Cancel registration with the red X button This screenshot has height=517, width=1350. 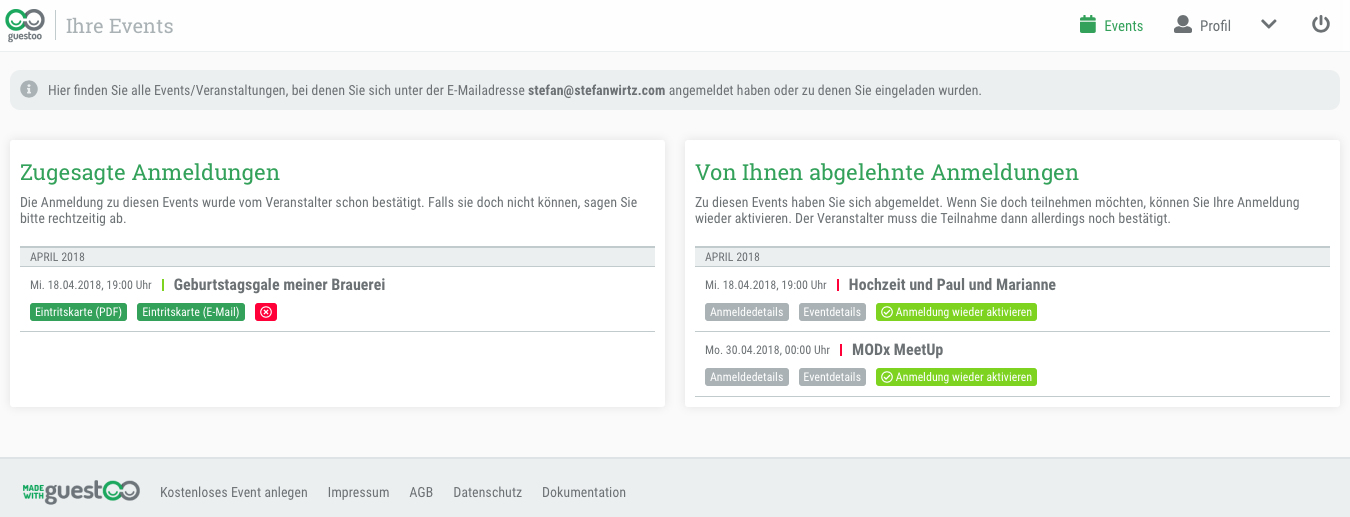point(266,312)
